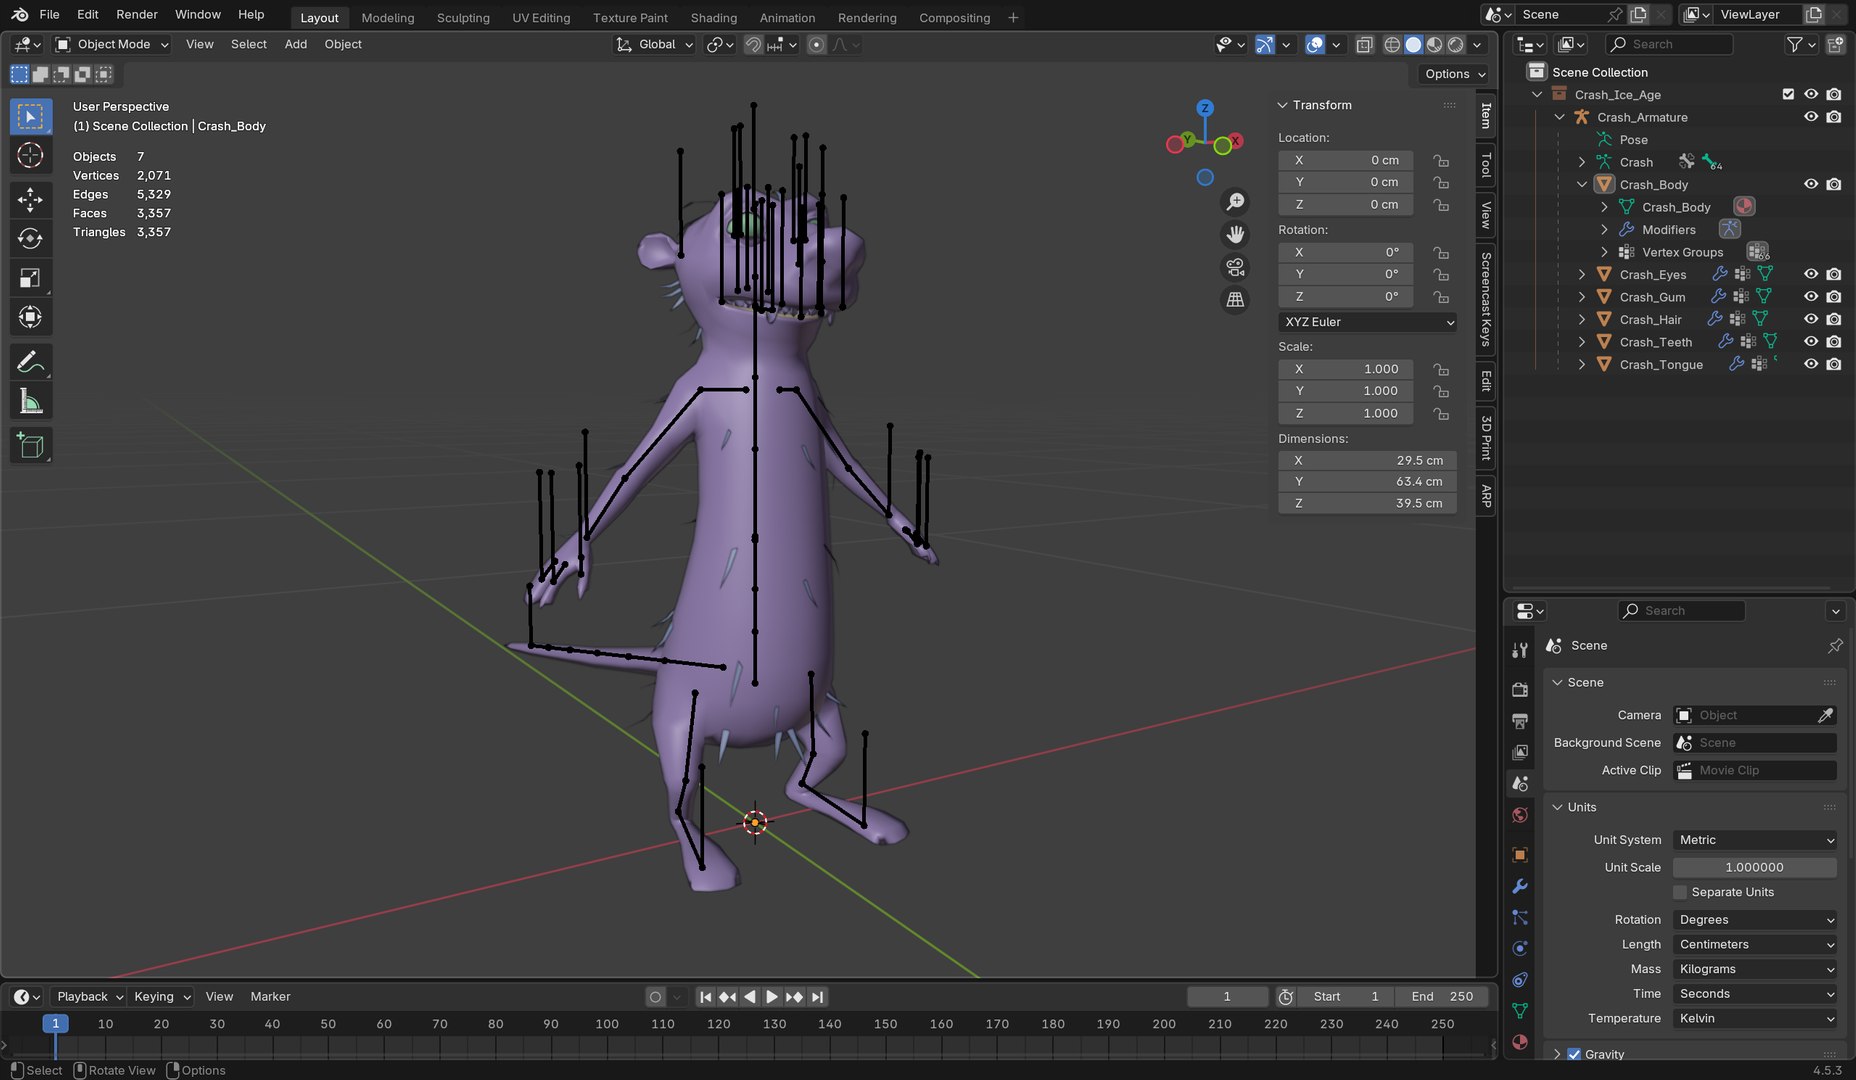The height and width of the screenshot is (1080, 1856).
Task: Open the Global orientation dropdown
Action: click(x=654, y=44)
